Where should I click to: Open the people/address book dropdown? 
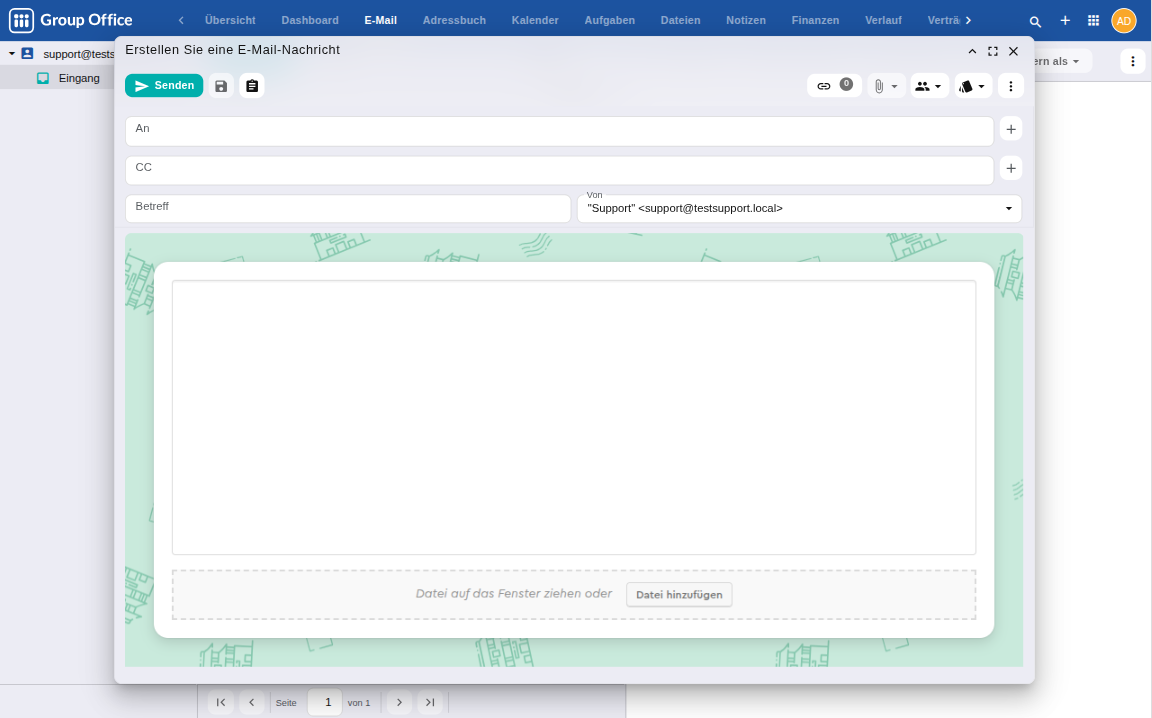(x=929, y=86)
